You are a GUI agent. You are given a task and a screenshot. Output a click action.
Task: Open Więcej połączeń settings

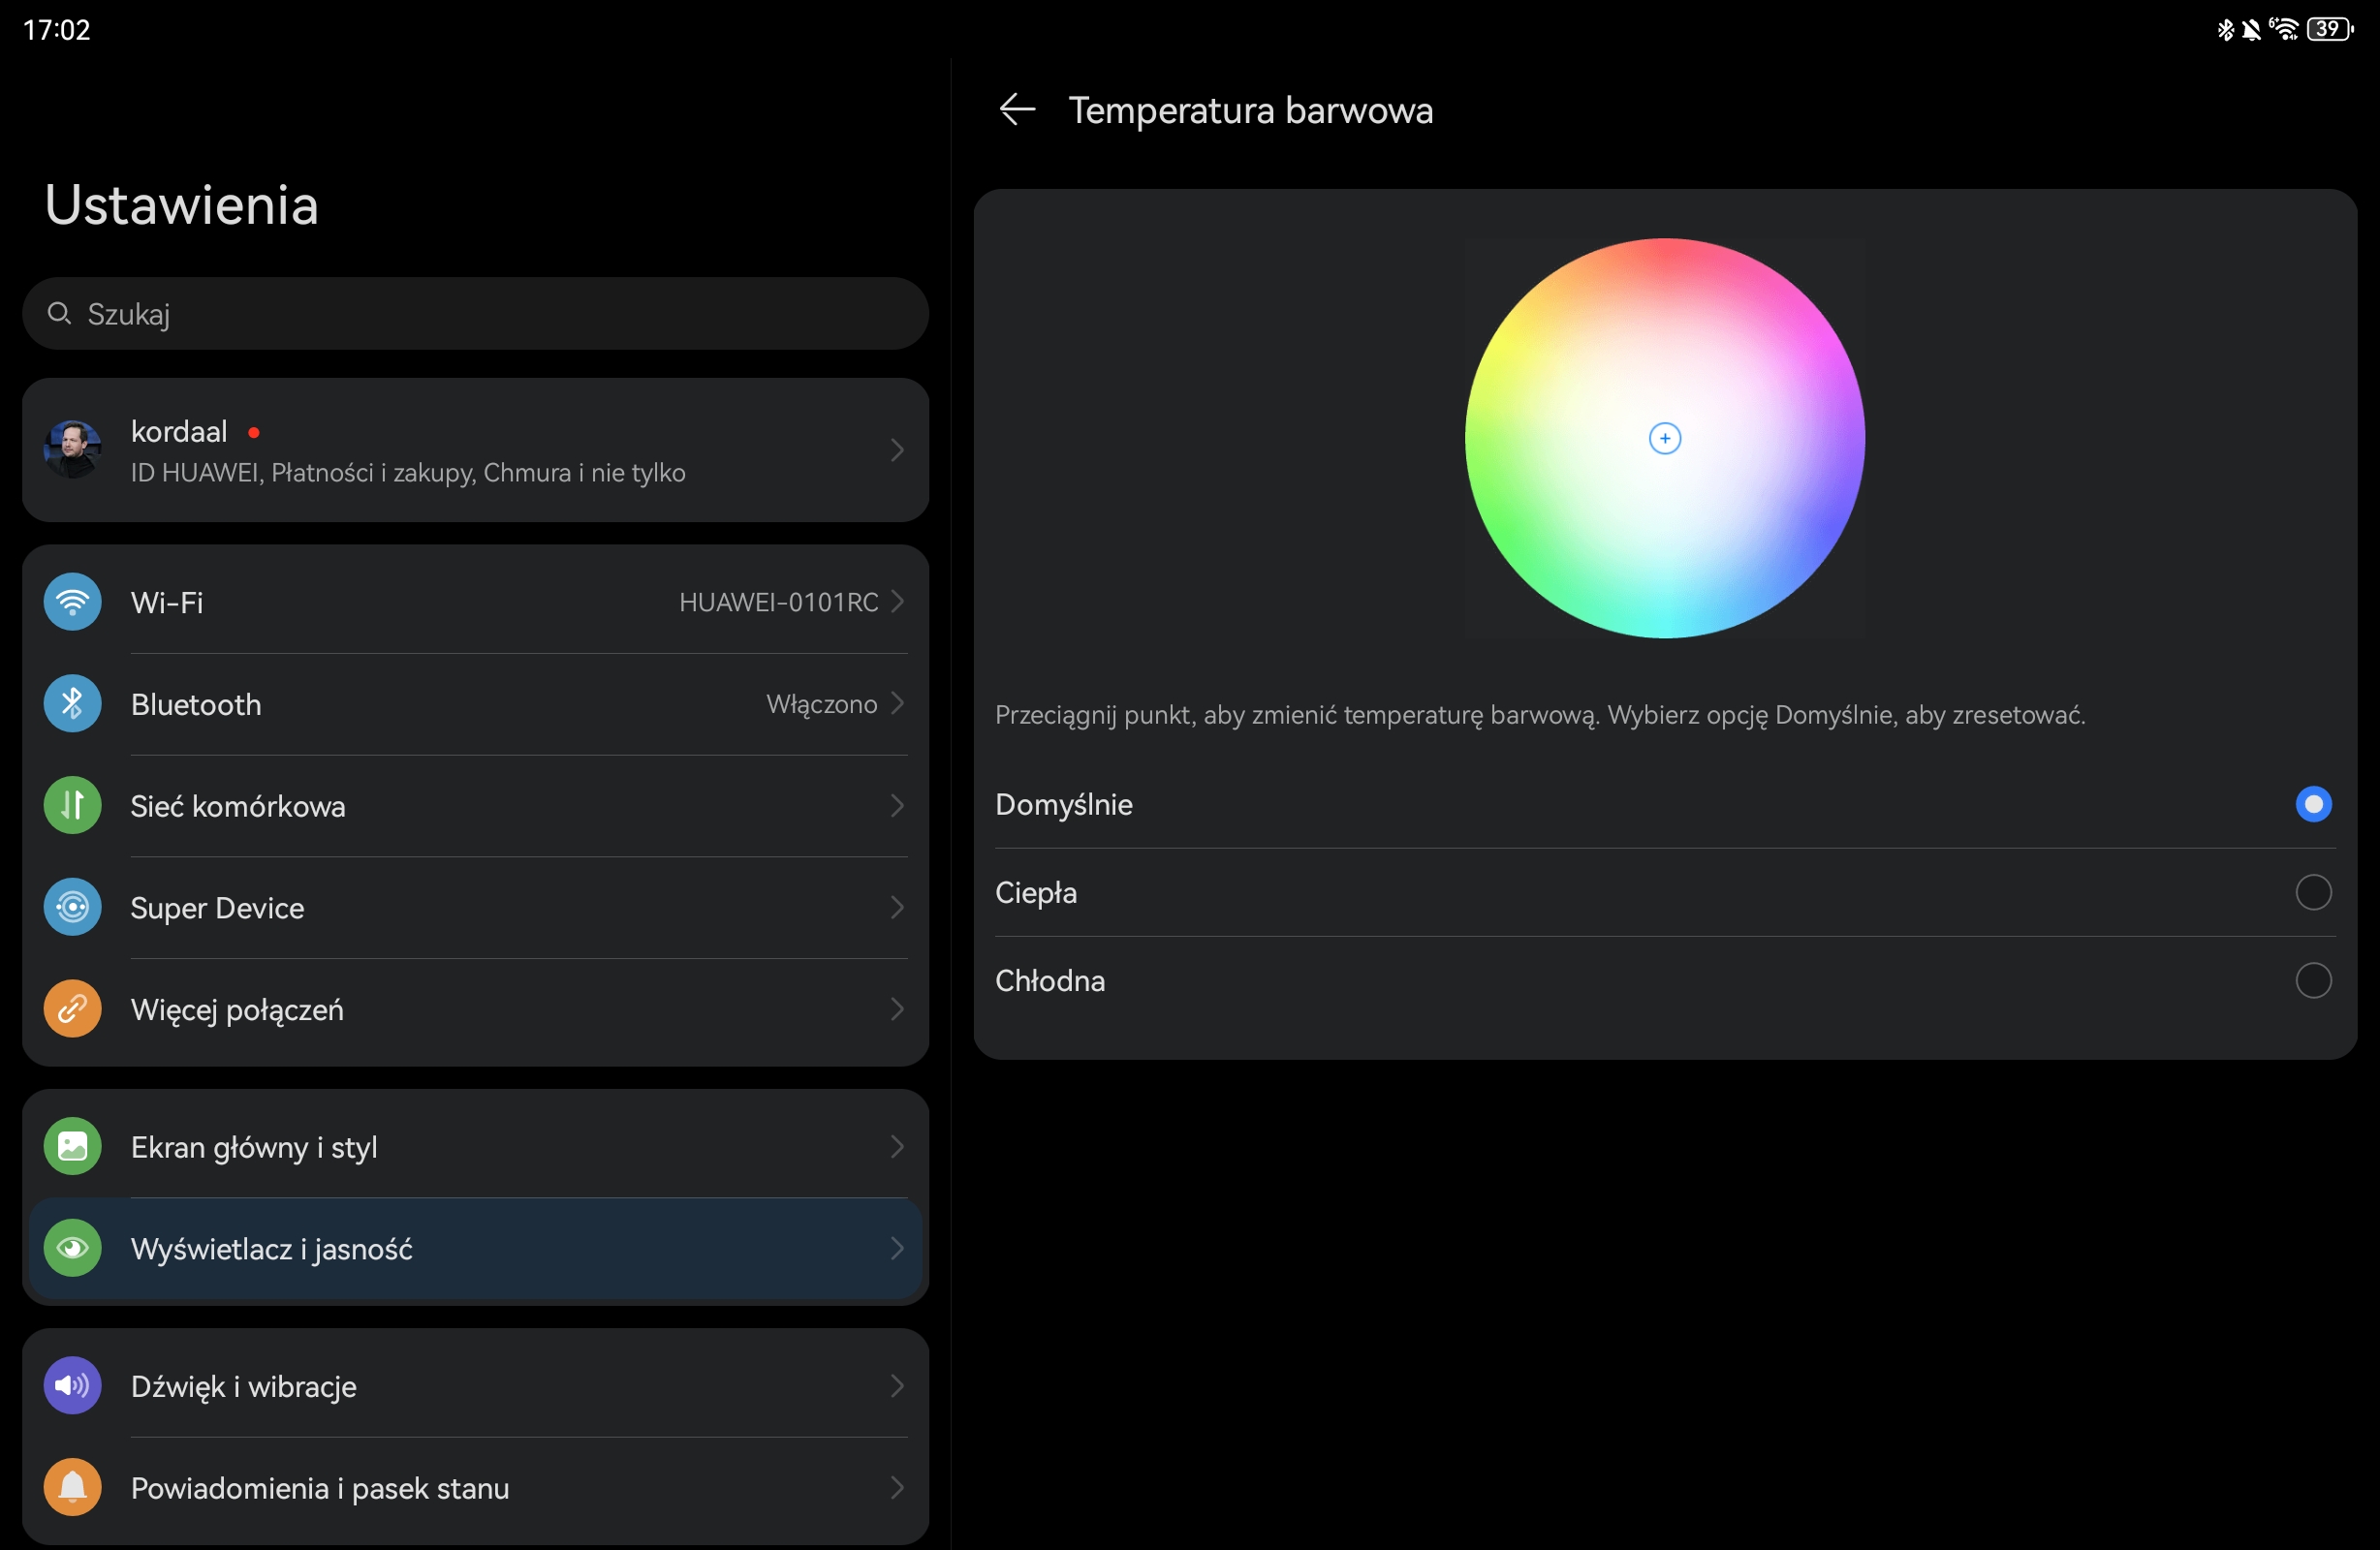475,1009
